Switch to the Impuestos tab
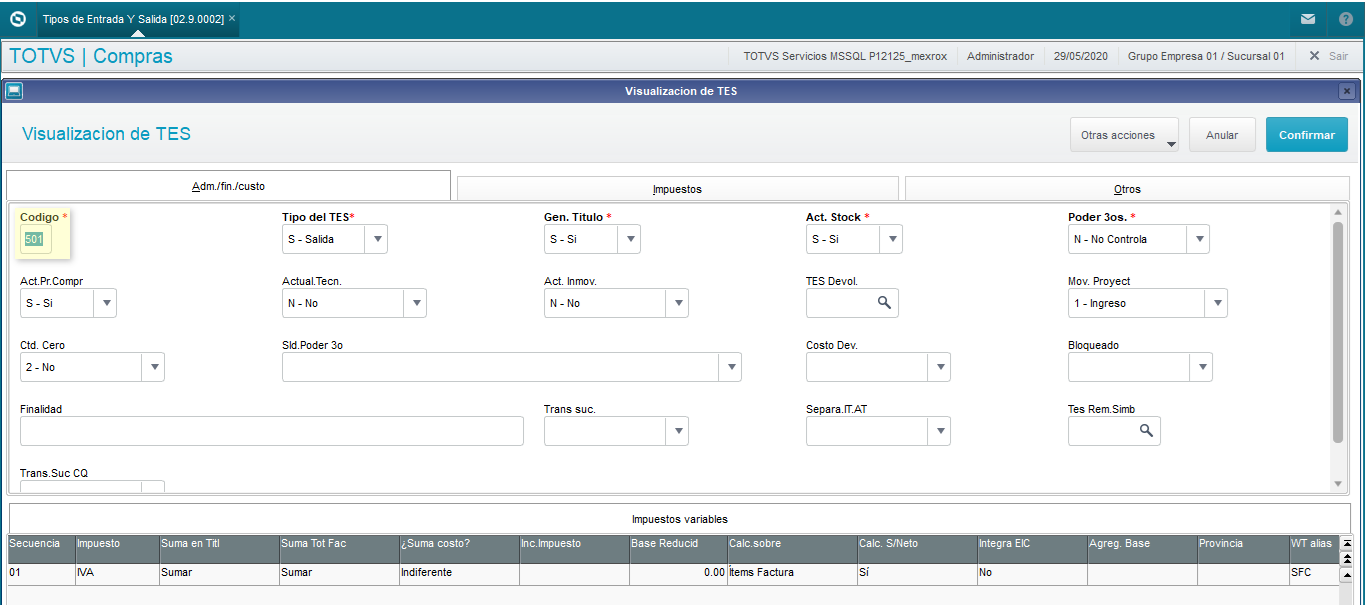 (677, 188)
